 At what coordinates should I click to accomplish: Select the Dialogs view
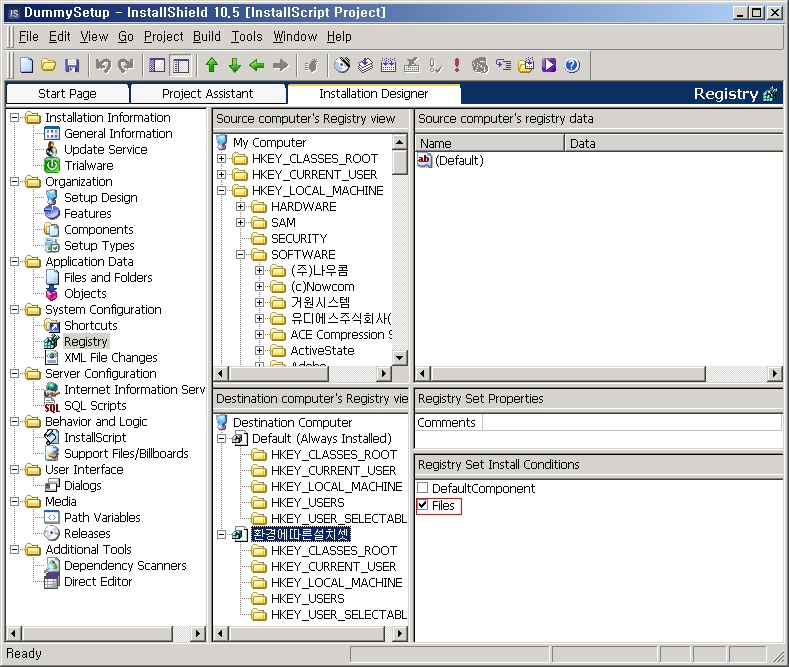click(x=83, y=485)
